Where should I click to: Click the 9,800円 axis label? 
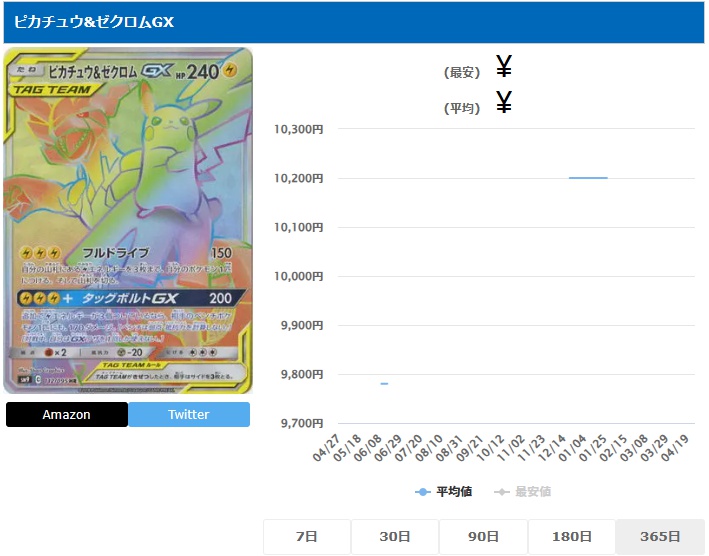click(x=302, y=375)
